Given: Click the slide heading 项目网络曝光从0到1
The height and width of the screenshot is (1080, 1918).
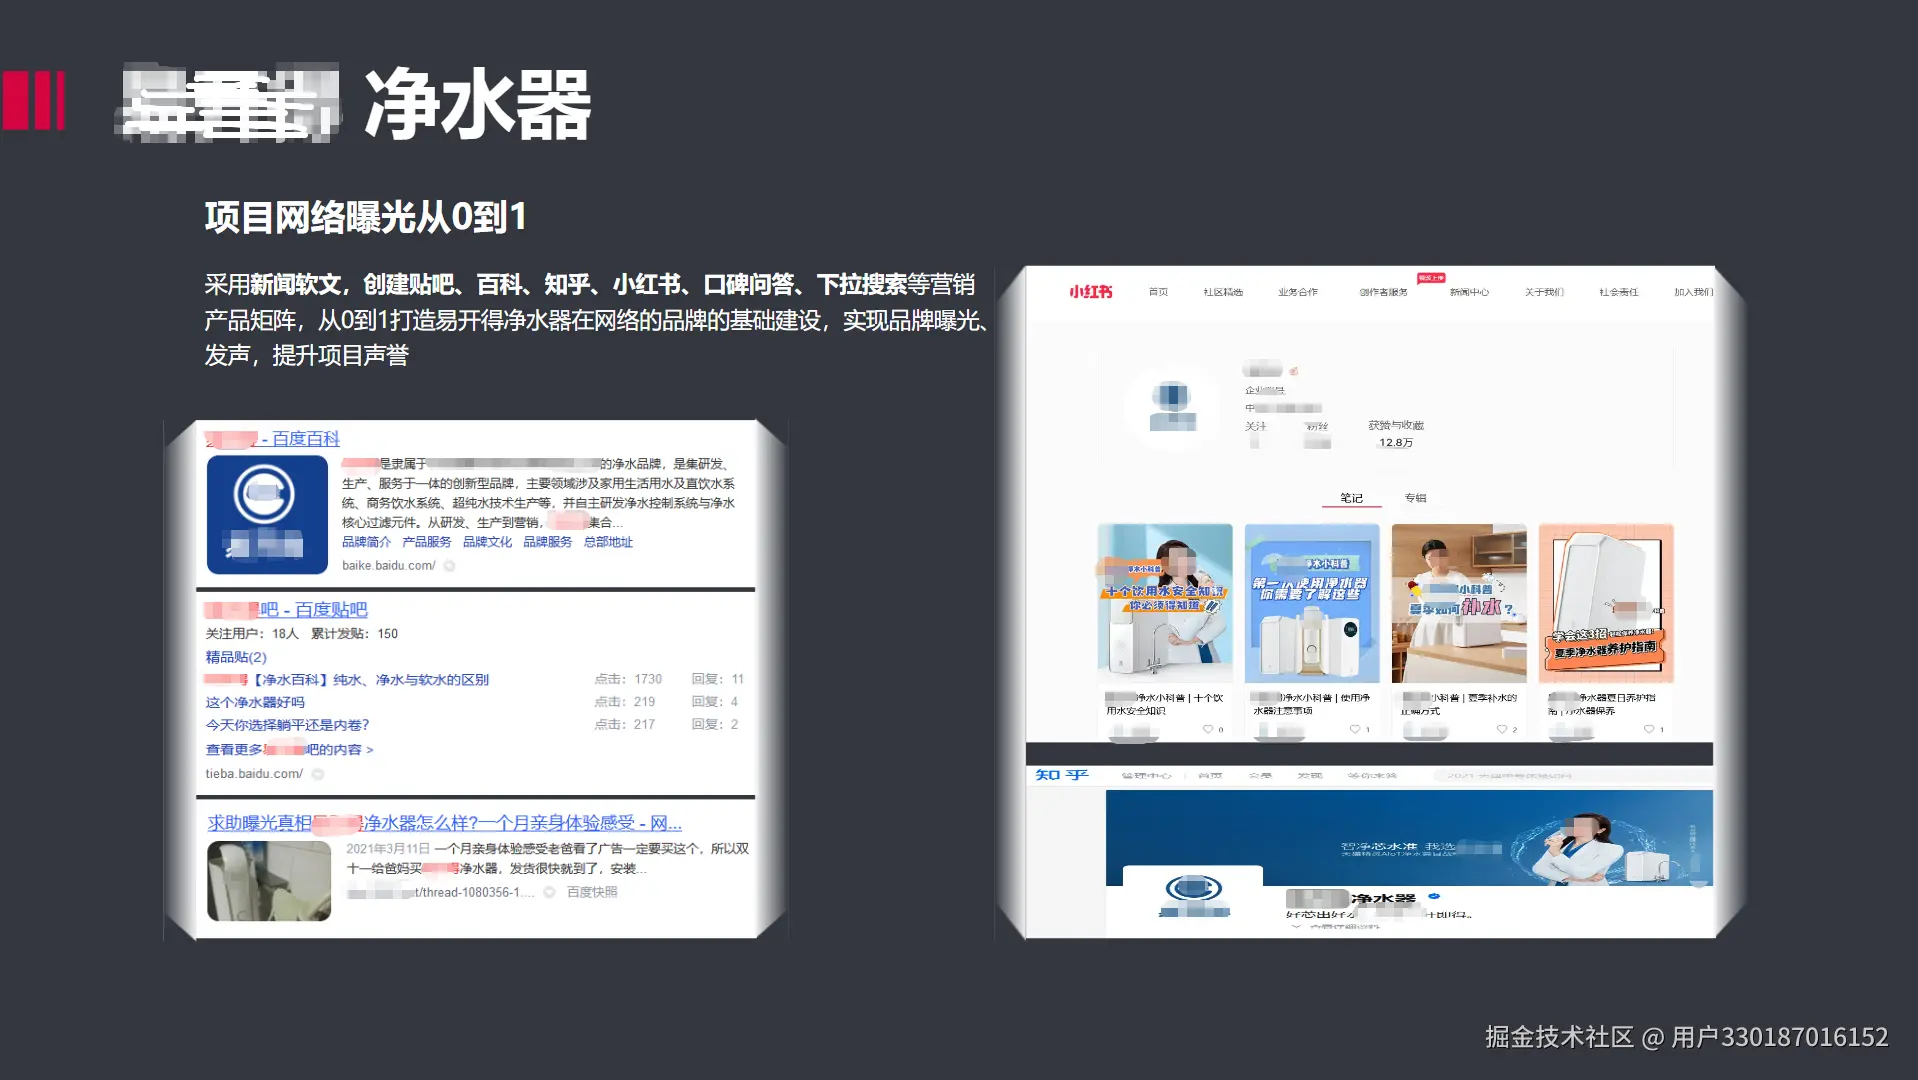Looking at the screenshot, I should [x=366, y=217].
